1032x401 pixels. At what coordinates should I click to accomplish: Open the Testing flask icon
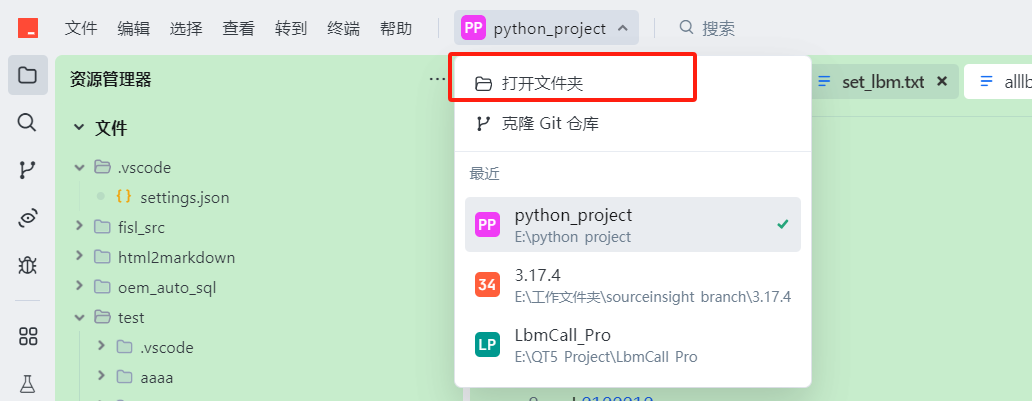[x=27, y=383]
